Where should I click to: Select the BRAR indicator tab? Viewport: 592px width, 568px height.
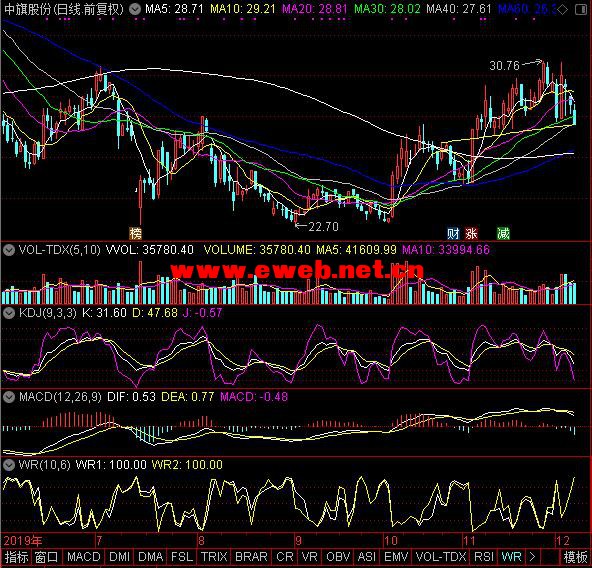pos(251,557)
